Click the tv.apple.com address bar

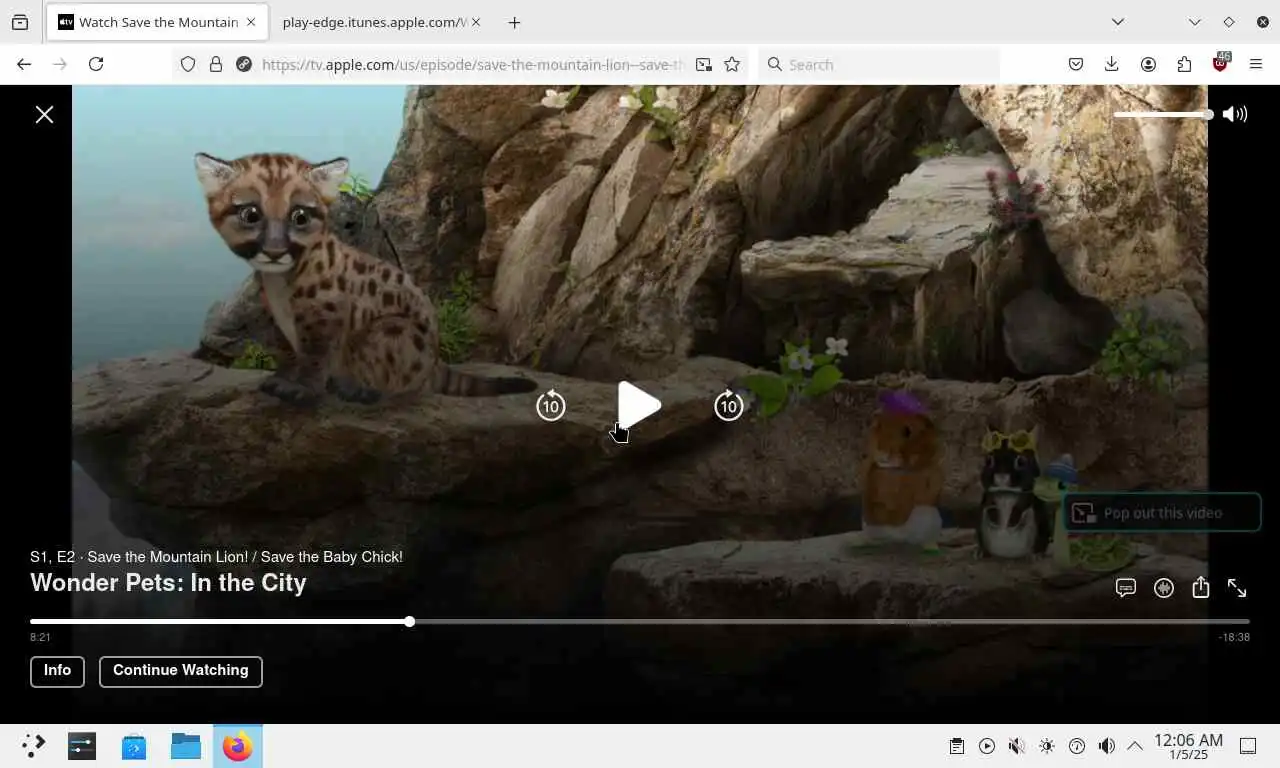coord(473,65)
